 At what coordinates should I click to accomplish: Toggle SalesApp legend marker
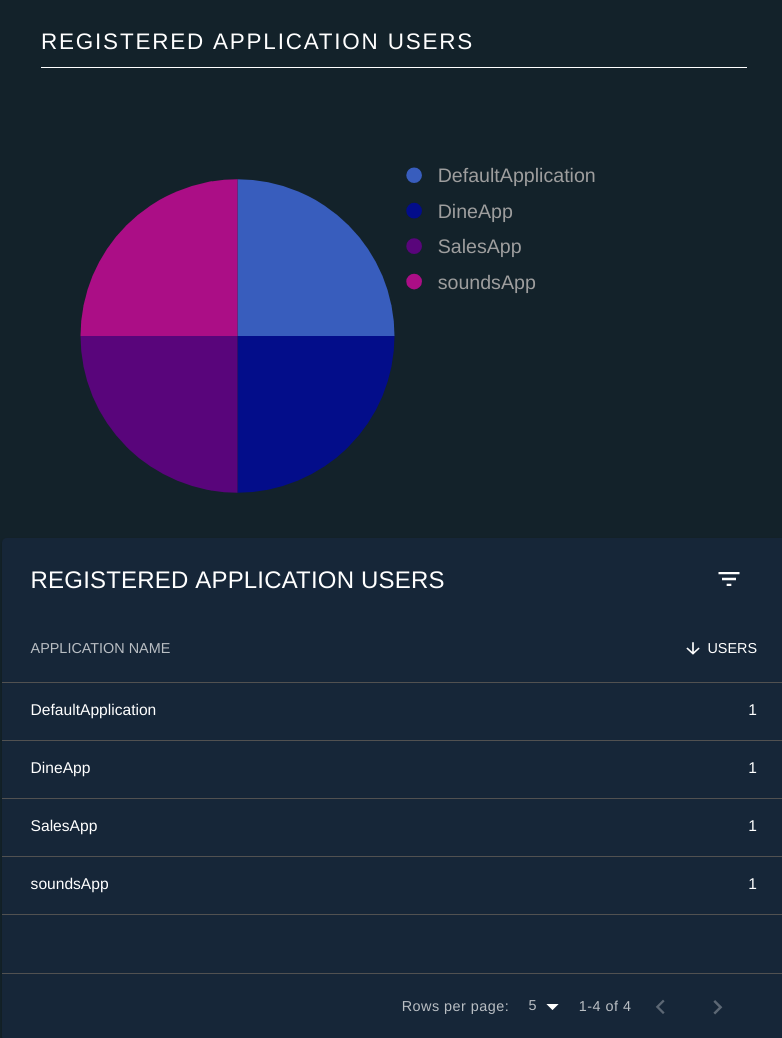click(x=414, y=246)
